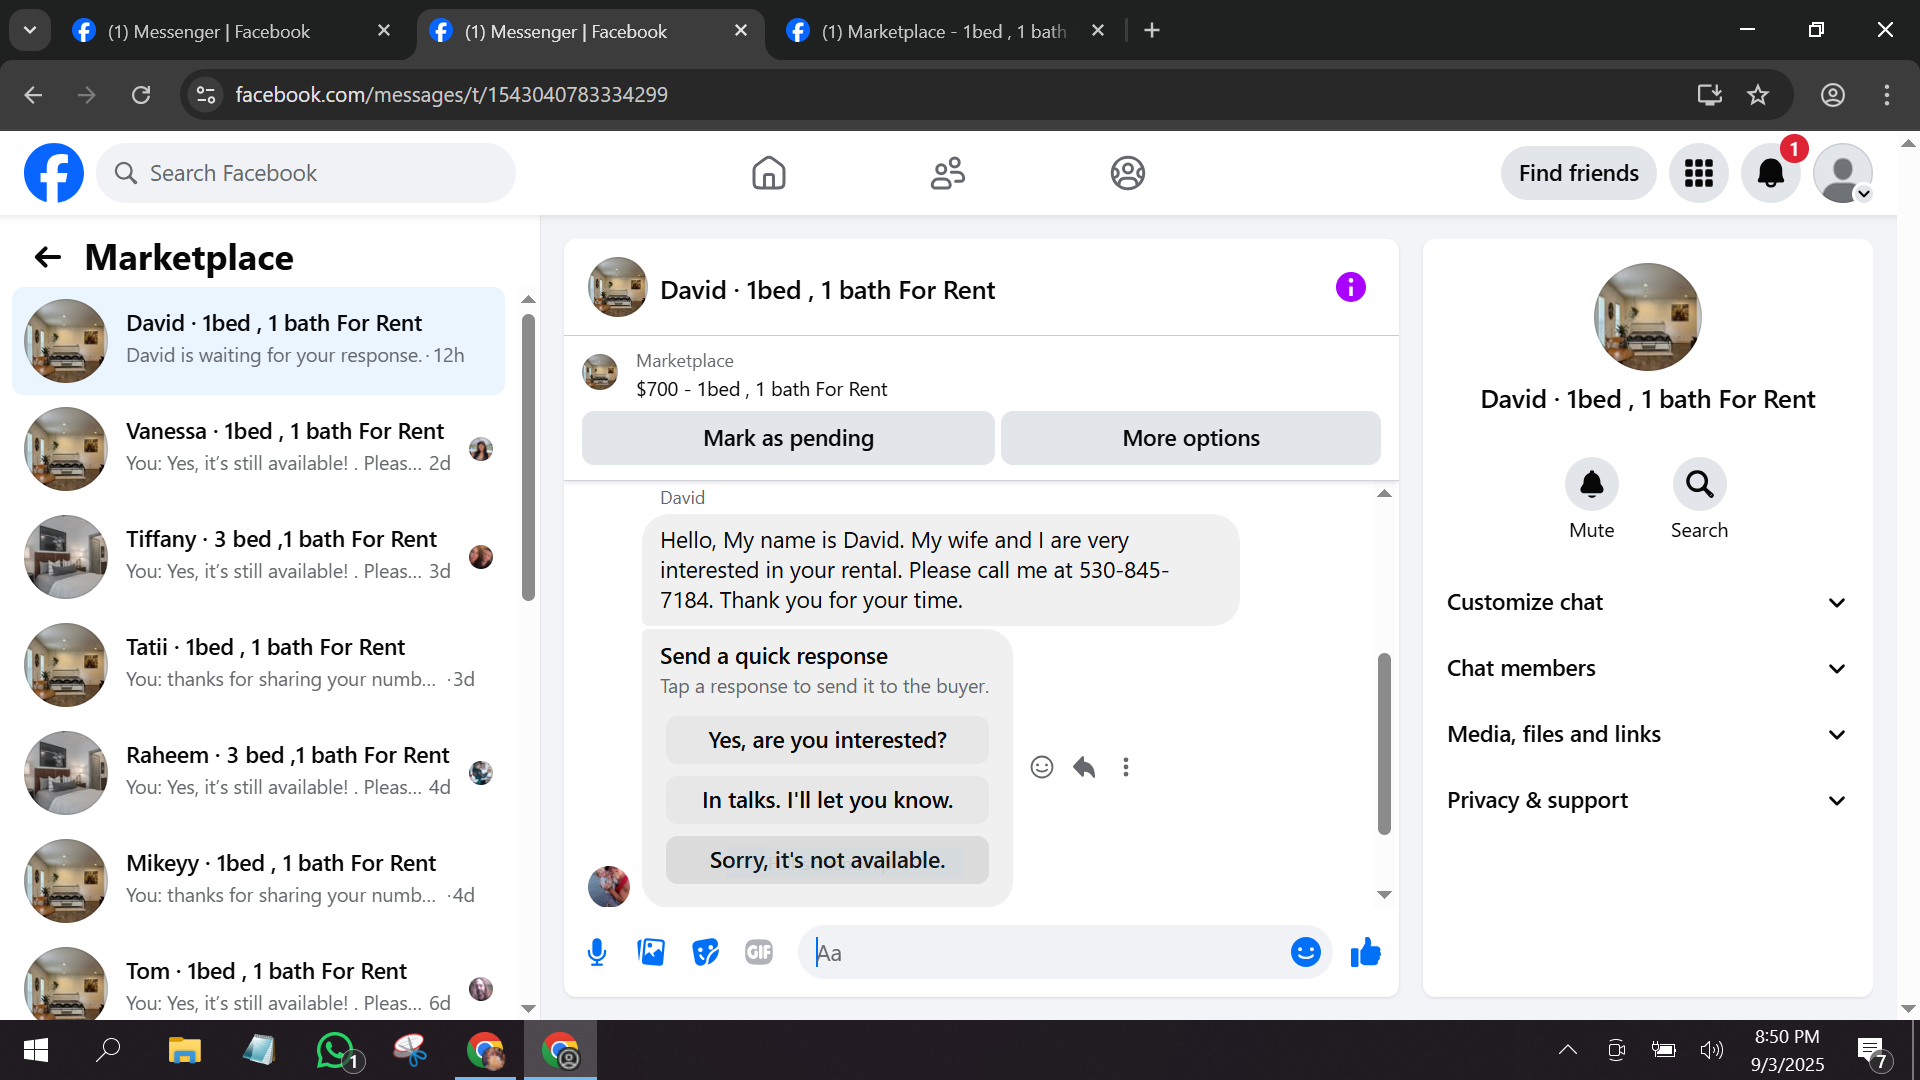Open File Explorer from the taskbar
The image size is (1920, 1080).
184,1050
